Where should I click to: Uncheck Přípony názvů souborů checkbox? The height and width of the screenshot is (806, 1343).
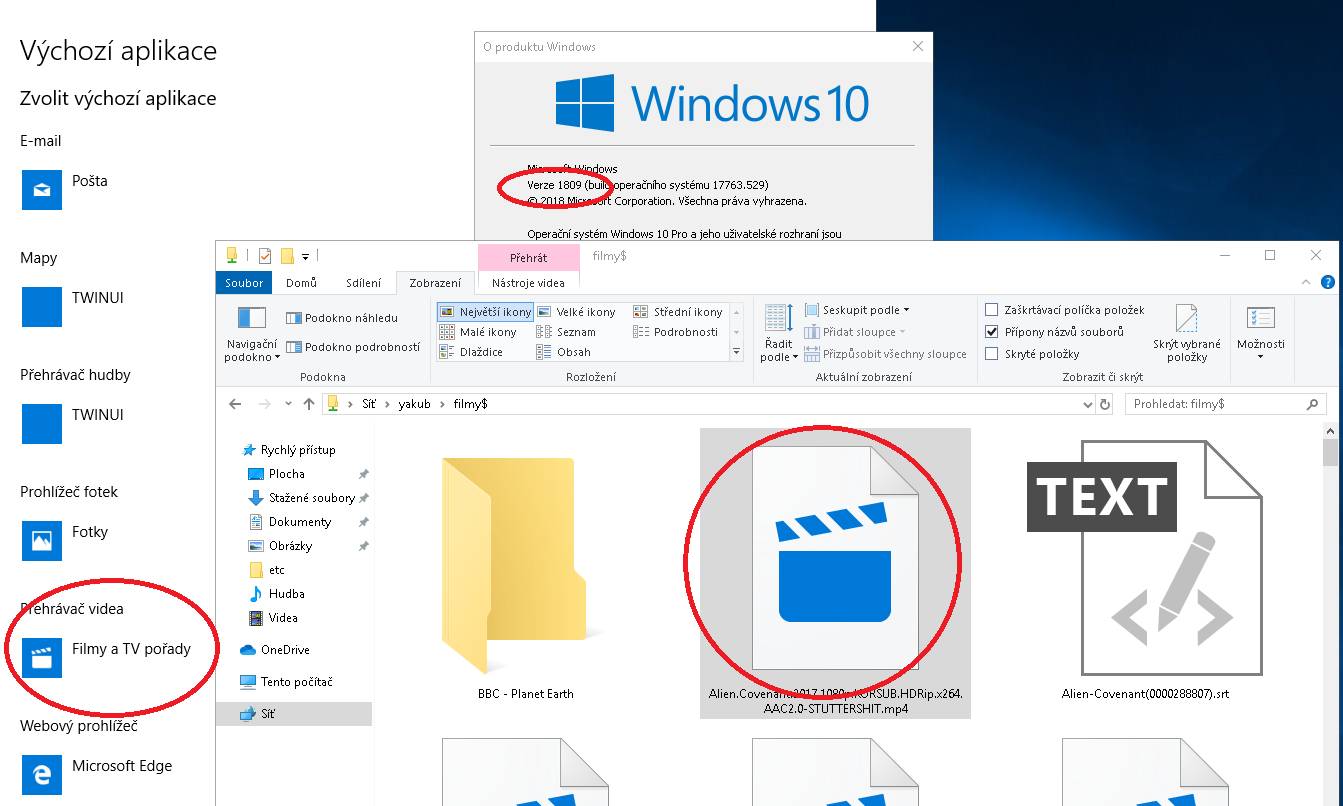point(1055,332)
